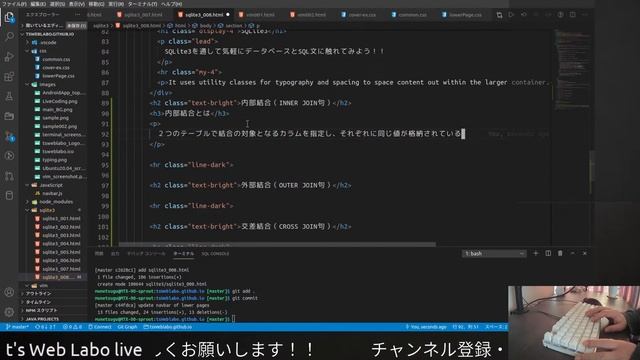Open the Extensions view icon

coord(9,76)
